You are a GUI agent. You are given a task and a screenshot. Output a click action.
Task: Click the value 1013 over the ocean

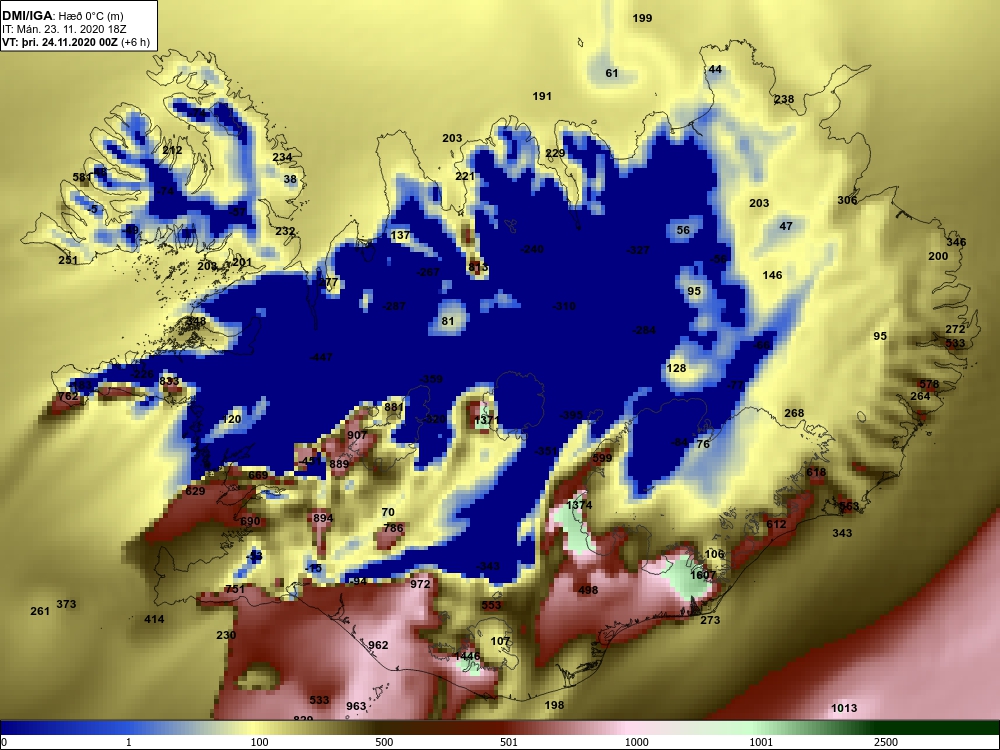pos(844,708)
